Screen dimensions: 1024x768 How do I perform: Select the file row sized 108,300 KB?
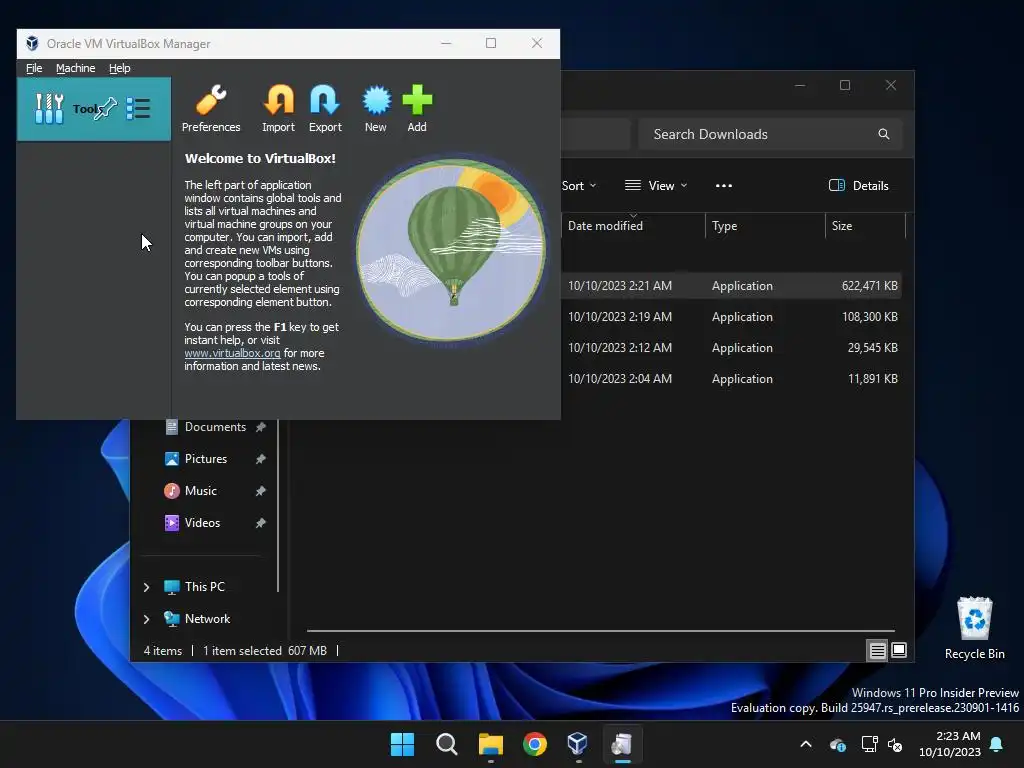tap(731, 317)
